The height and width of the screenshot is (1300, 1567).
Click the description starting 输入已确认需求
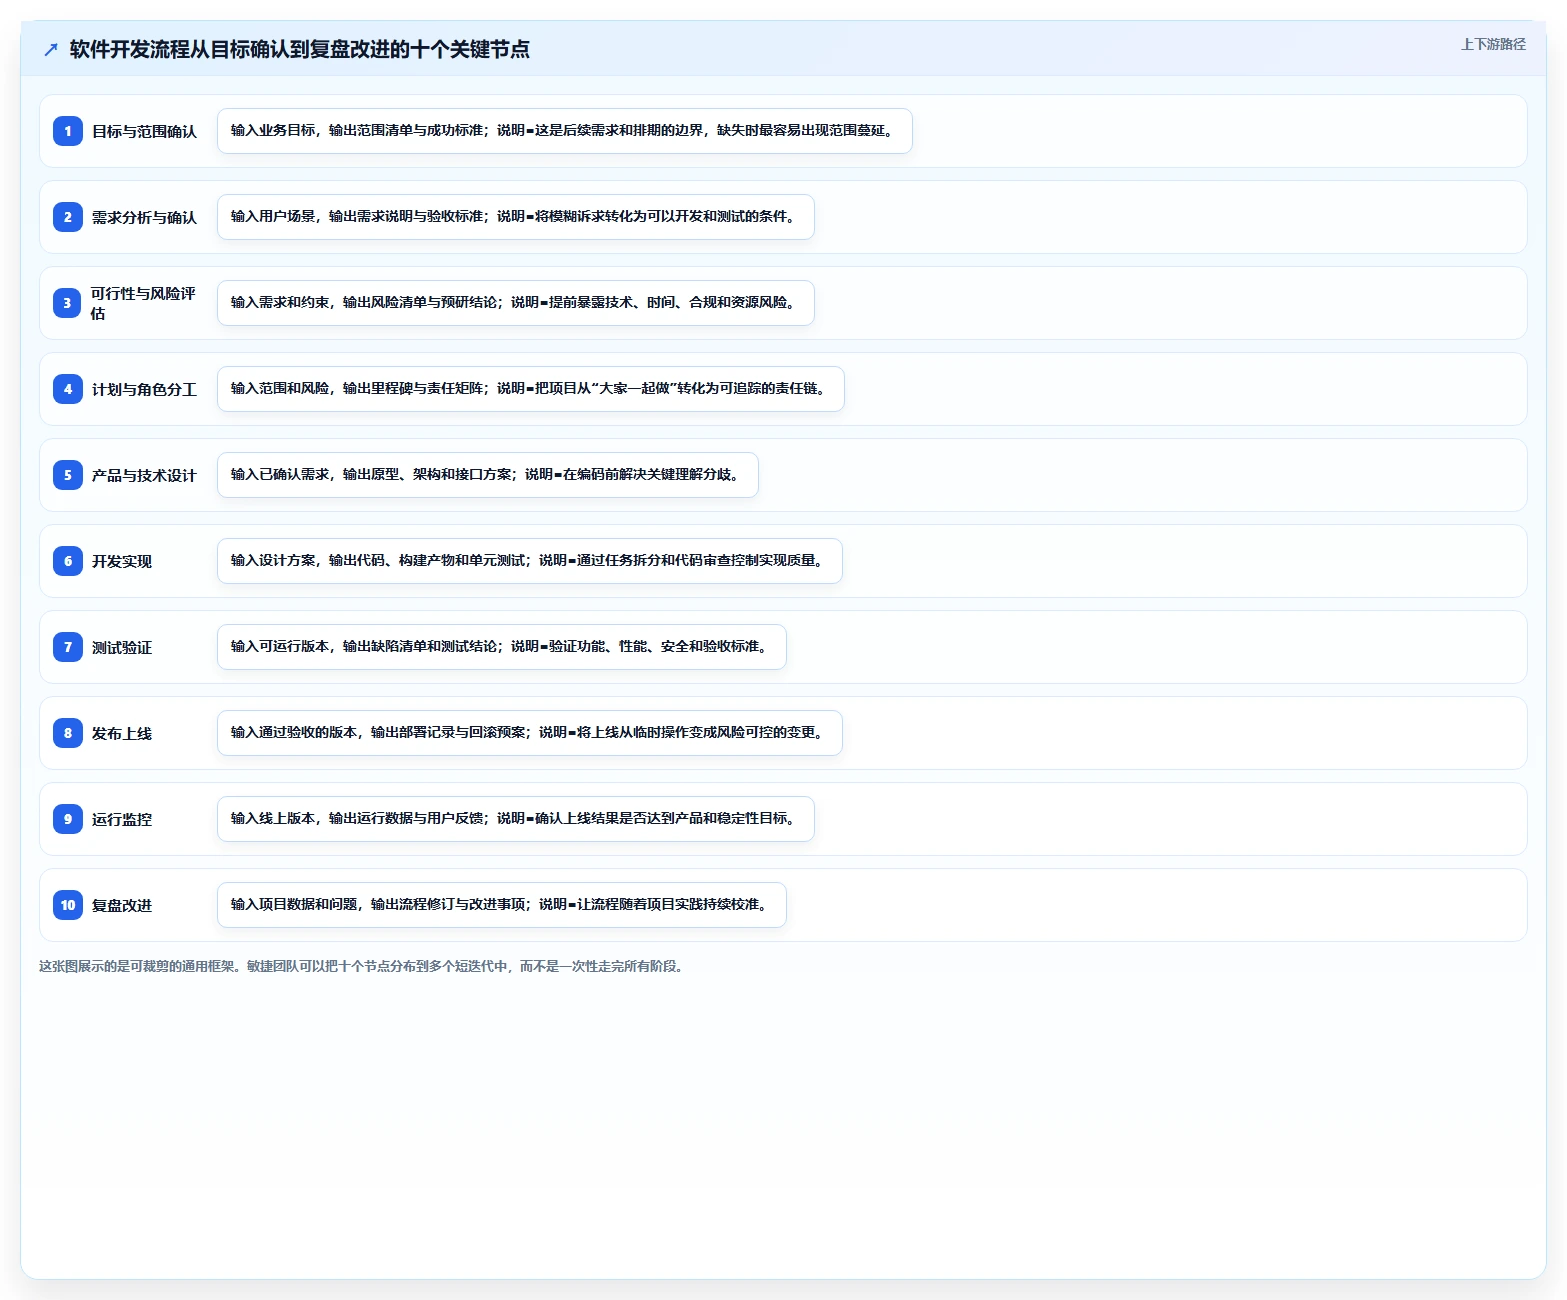(488, 475)
